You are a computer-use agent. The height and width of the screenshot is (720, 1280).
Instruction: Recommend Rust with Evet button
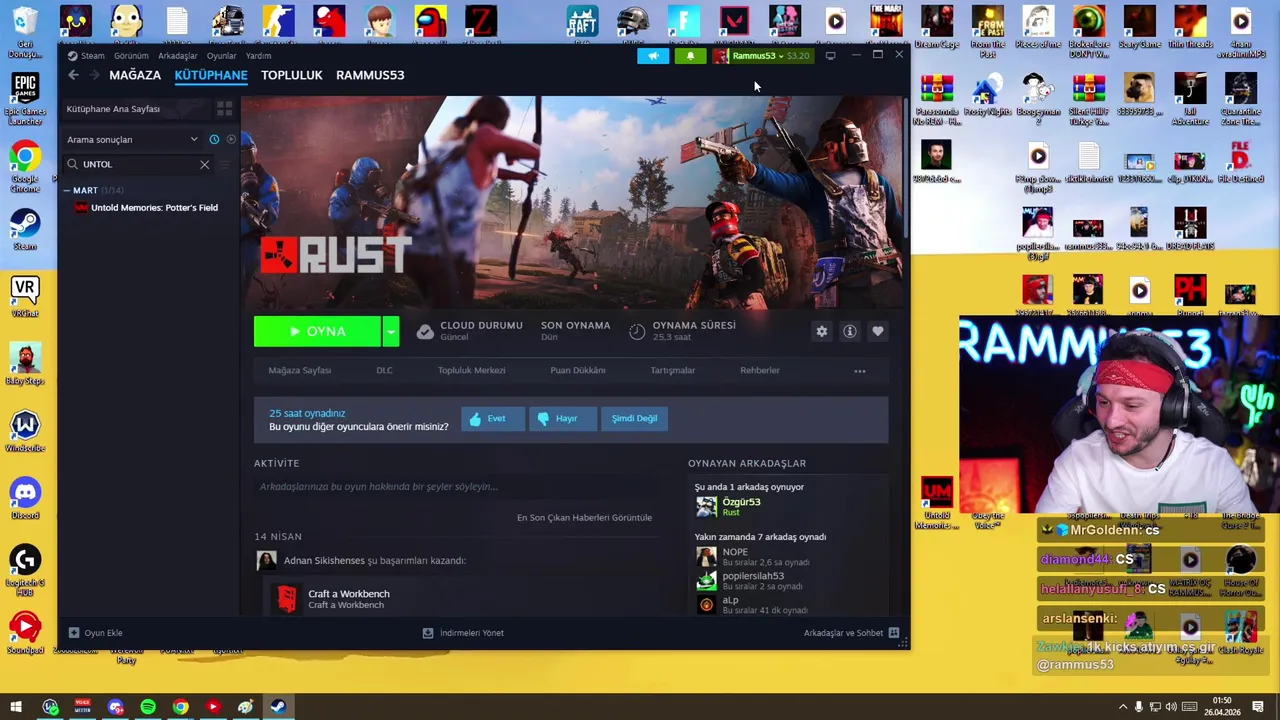point(492,418)
